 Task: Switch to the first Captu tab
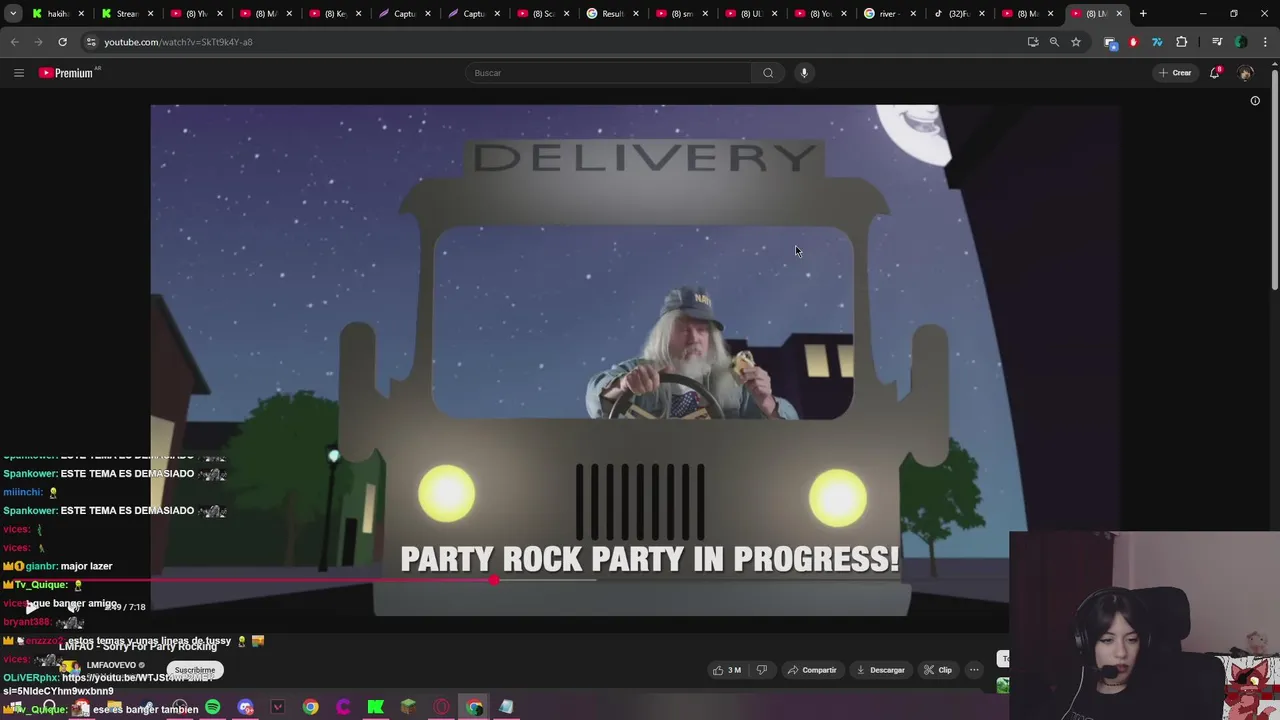(x=405, y=14)
